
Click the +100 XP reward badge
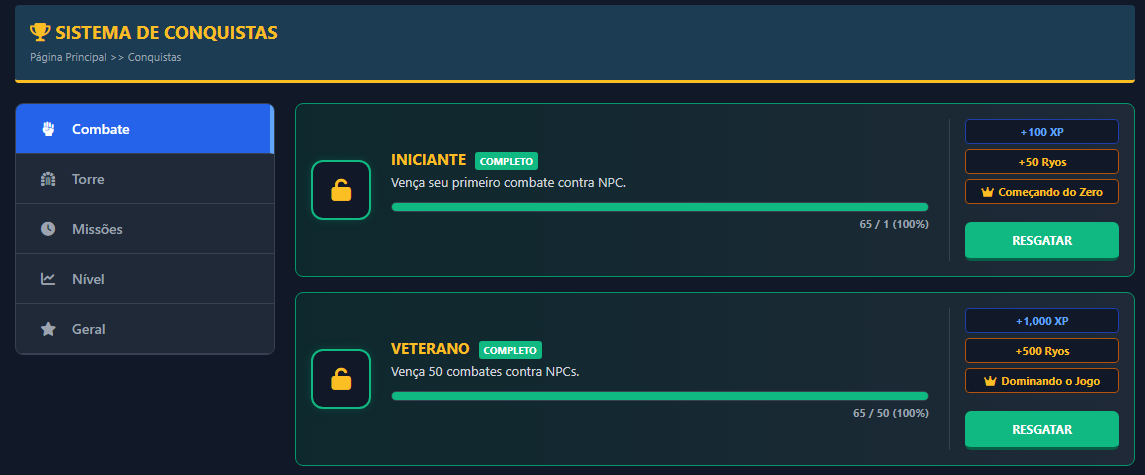[x=1041, y=132]
